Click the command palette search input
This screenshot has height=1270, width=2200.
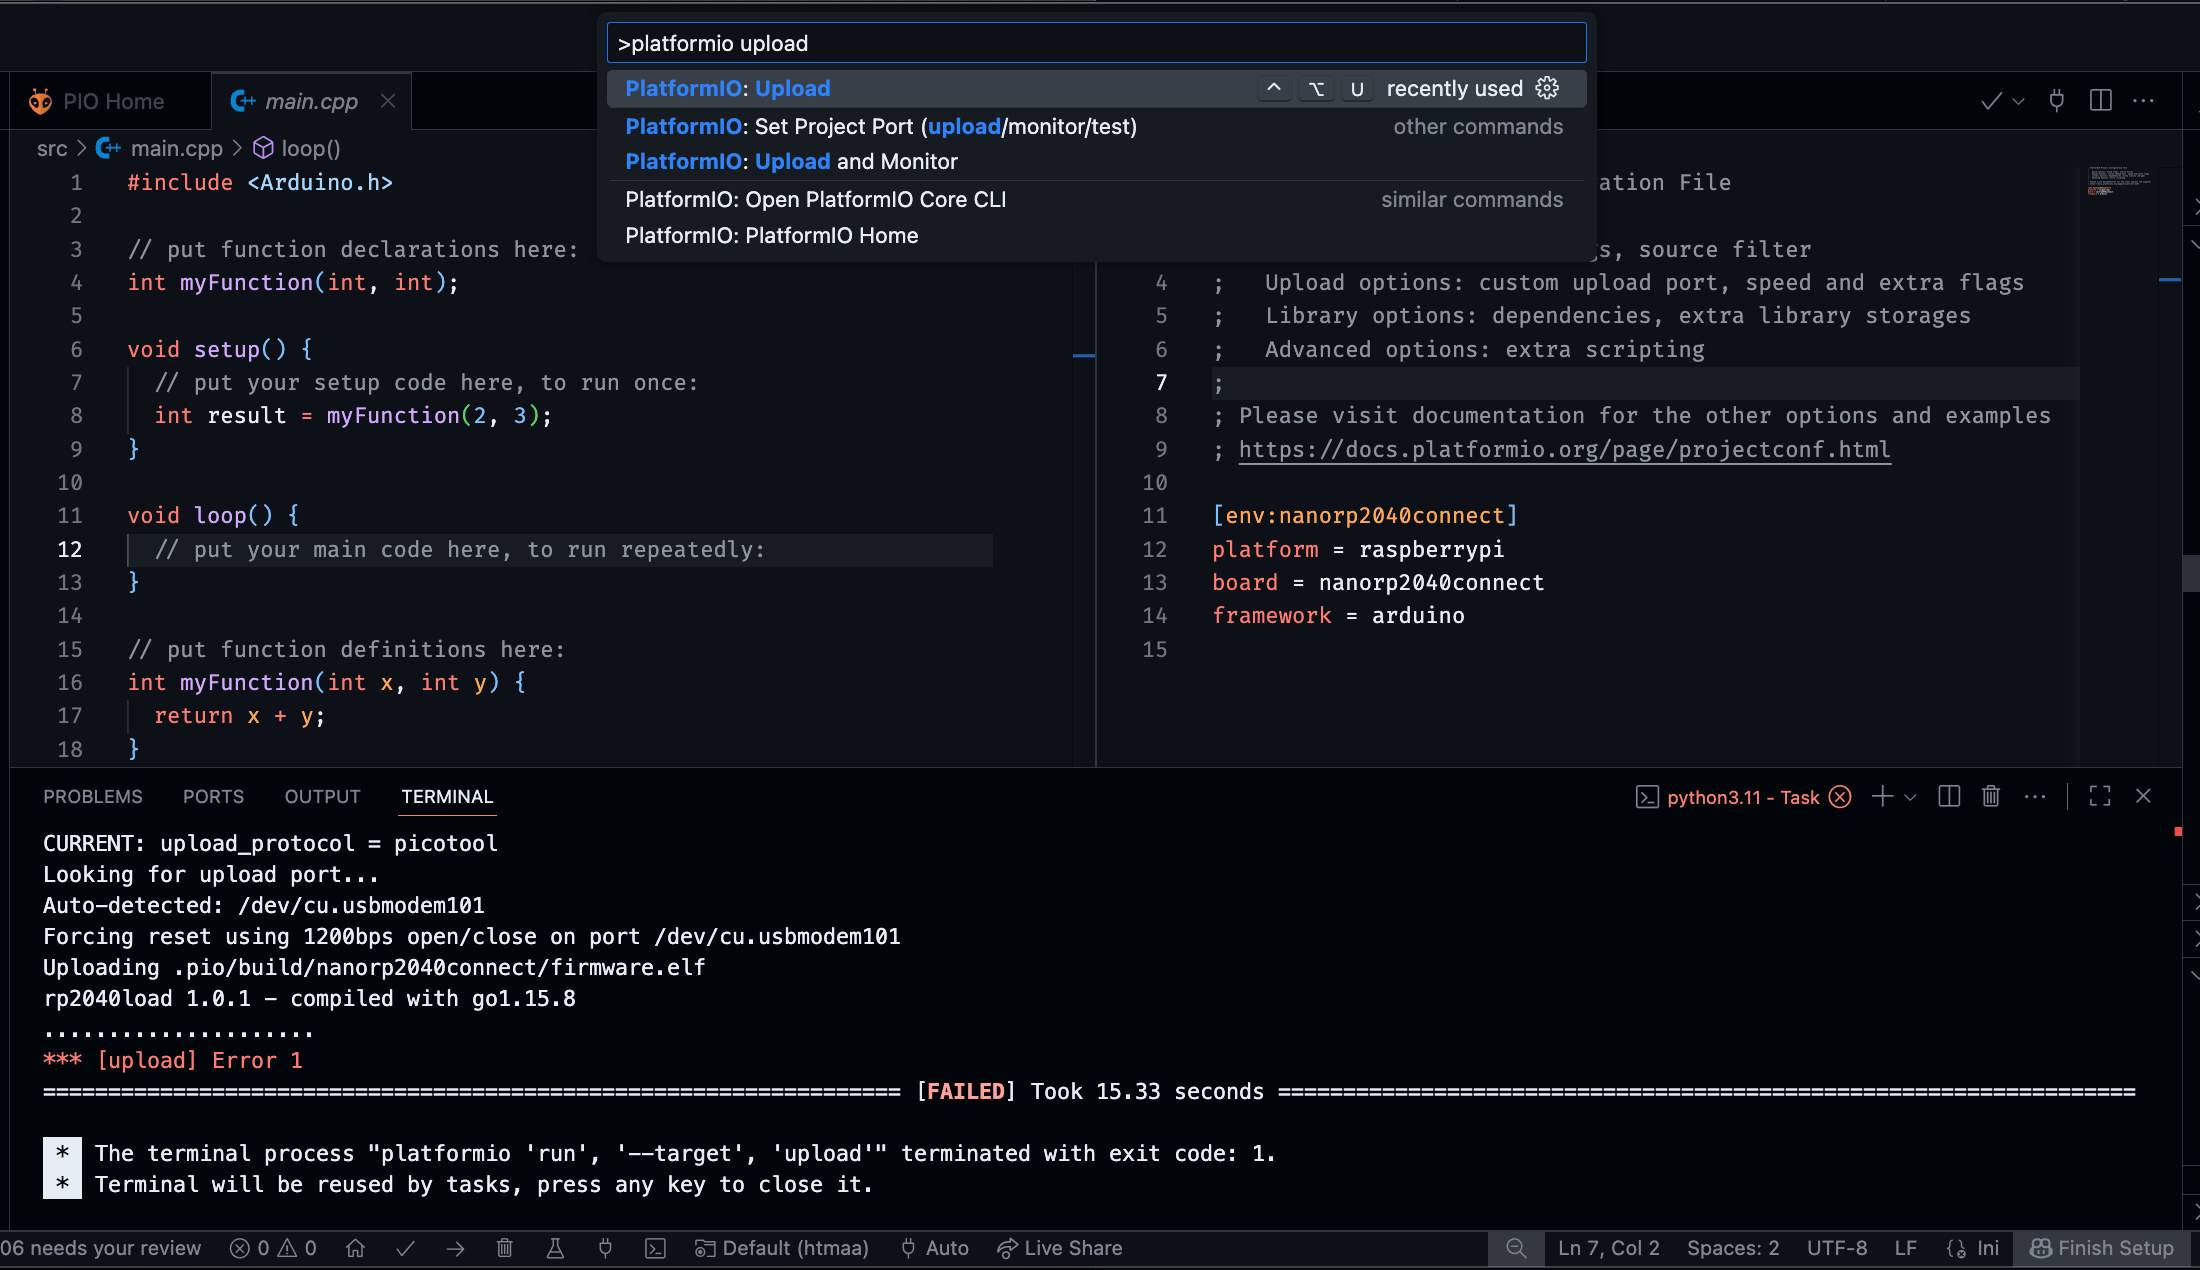tap(1096, 43)
